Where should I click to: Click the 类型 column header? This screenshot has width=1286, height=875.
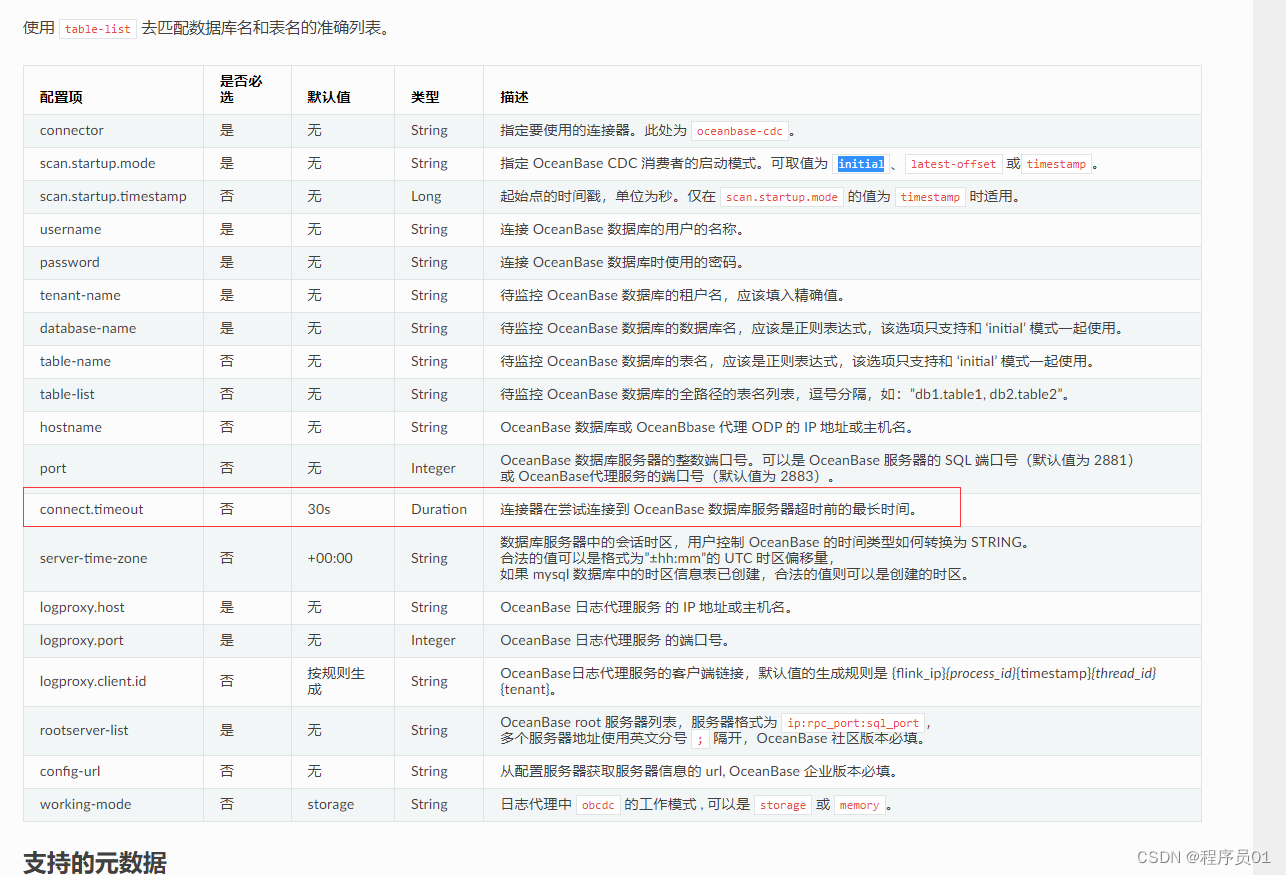424,97
